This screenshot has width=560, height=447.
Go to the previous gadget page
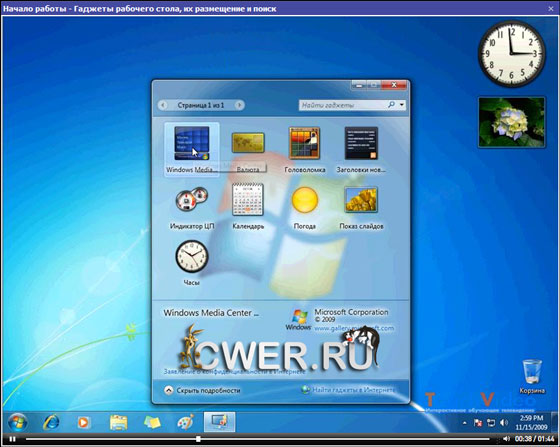pyautogui.click(x=163, y=105)
